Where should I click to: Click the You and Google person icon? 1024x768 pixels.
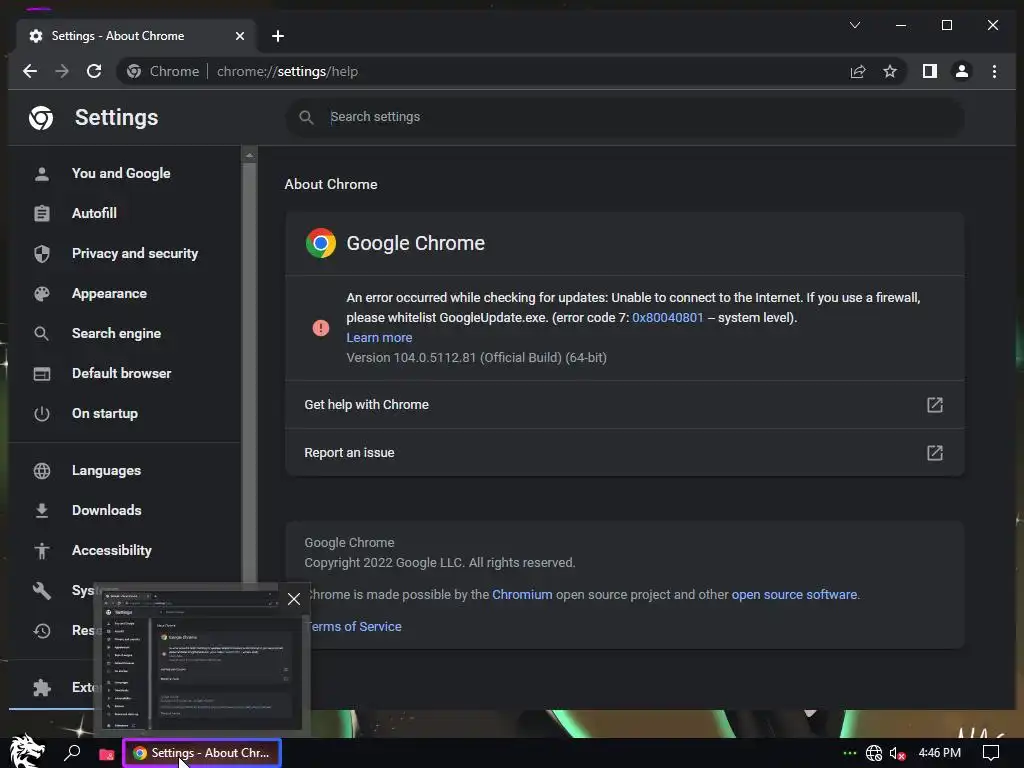pos(42,173)
